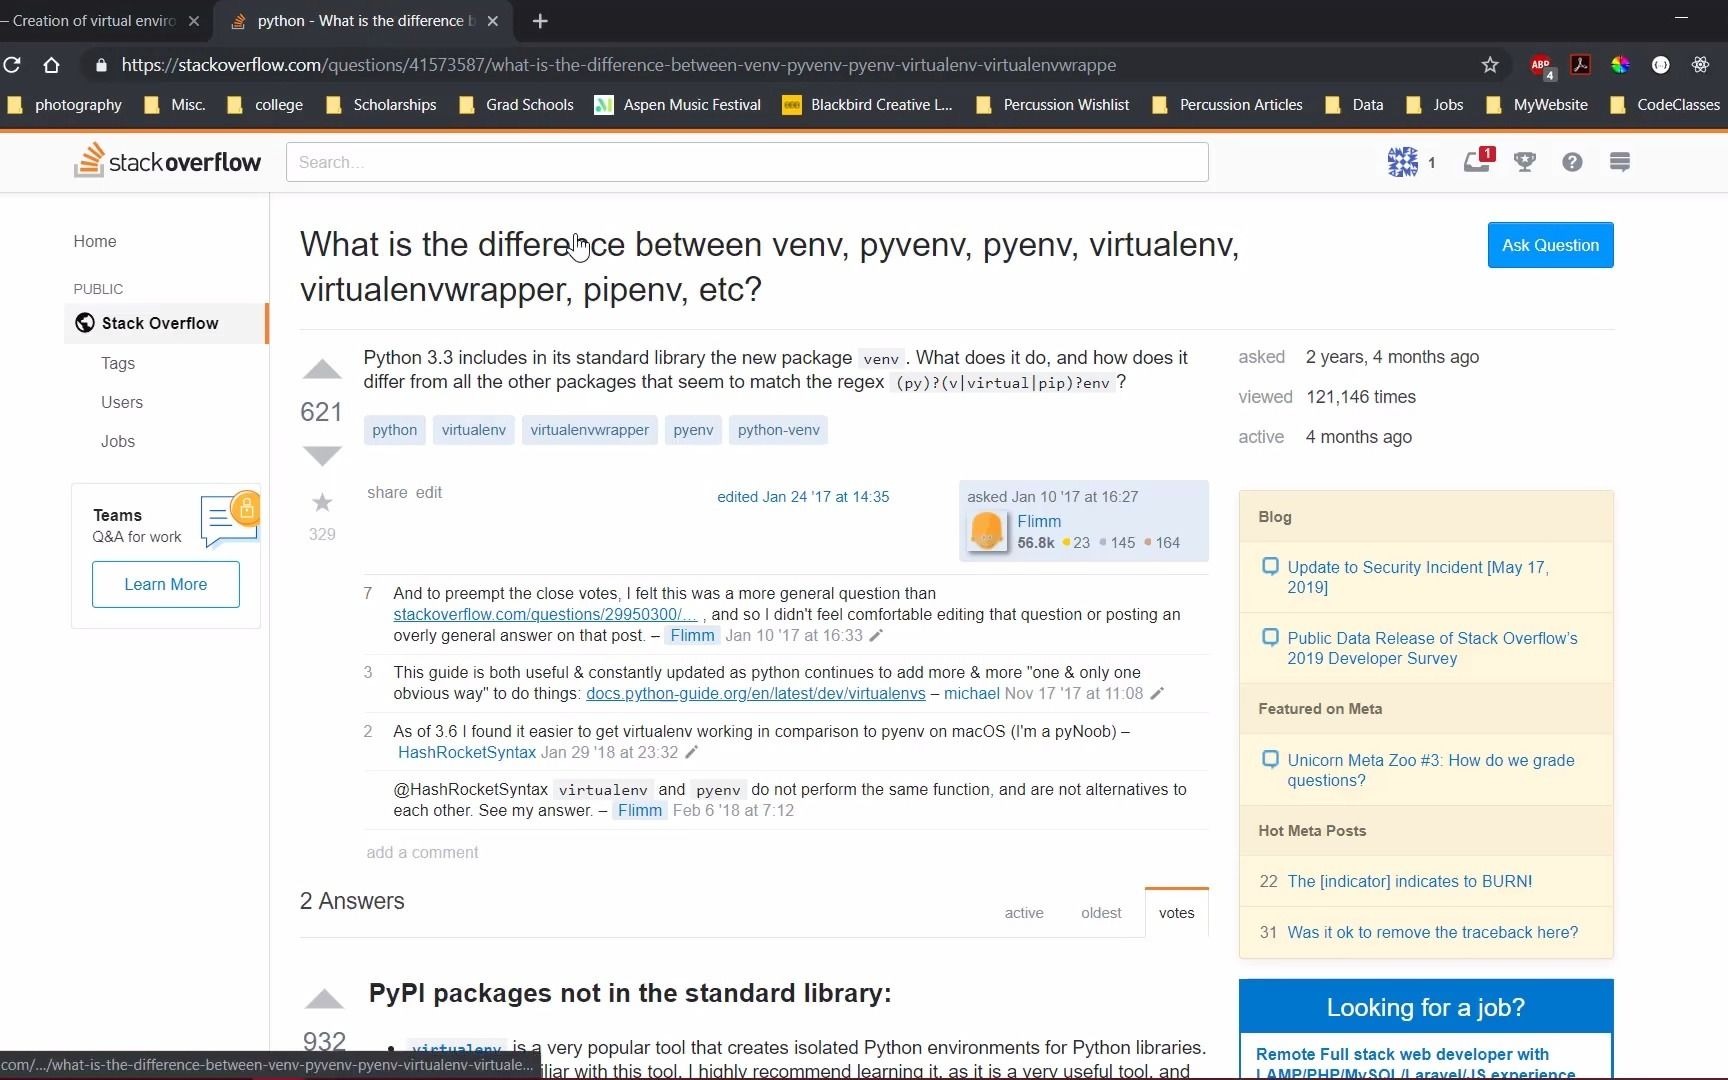Edit the HashRocketSyntax comment with pencil icon
This screenshot has height=1080, width=1728.
point(691,752)
